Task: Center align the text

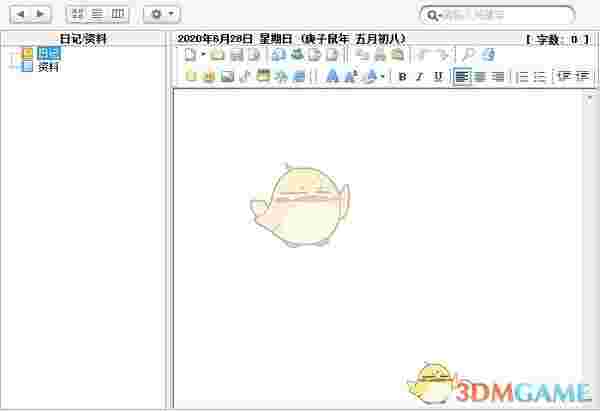Action: [480, 77]
